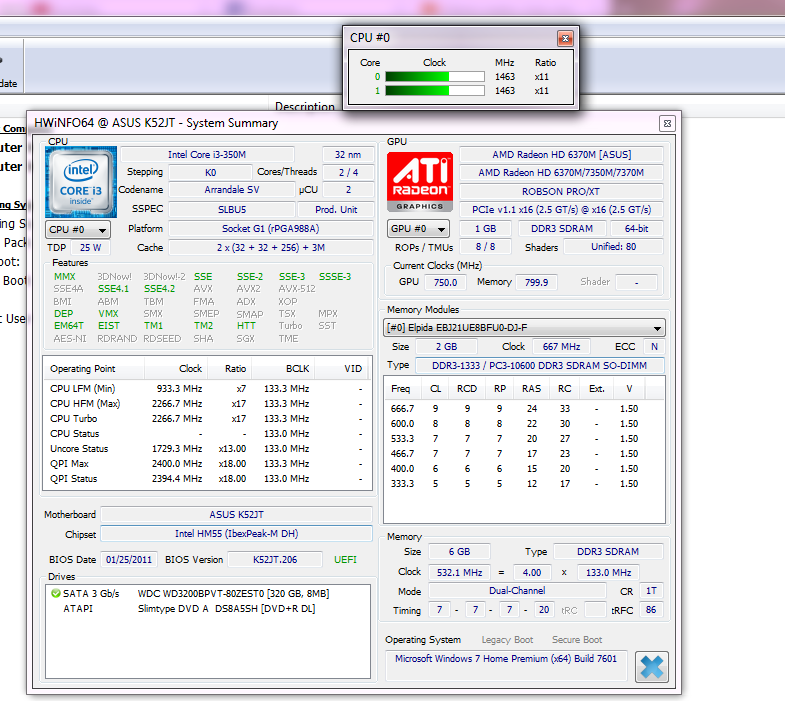
Task: Click the Uncore Status row
Action: click(x=207, y=449)
